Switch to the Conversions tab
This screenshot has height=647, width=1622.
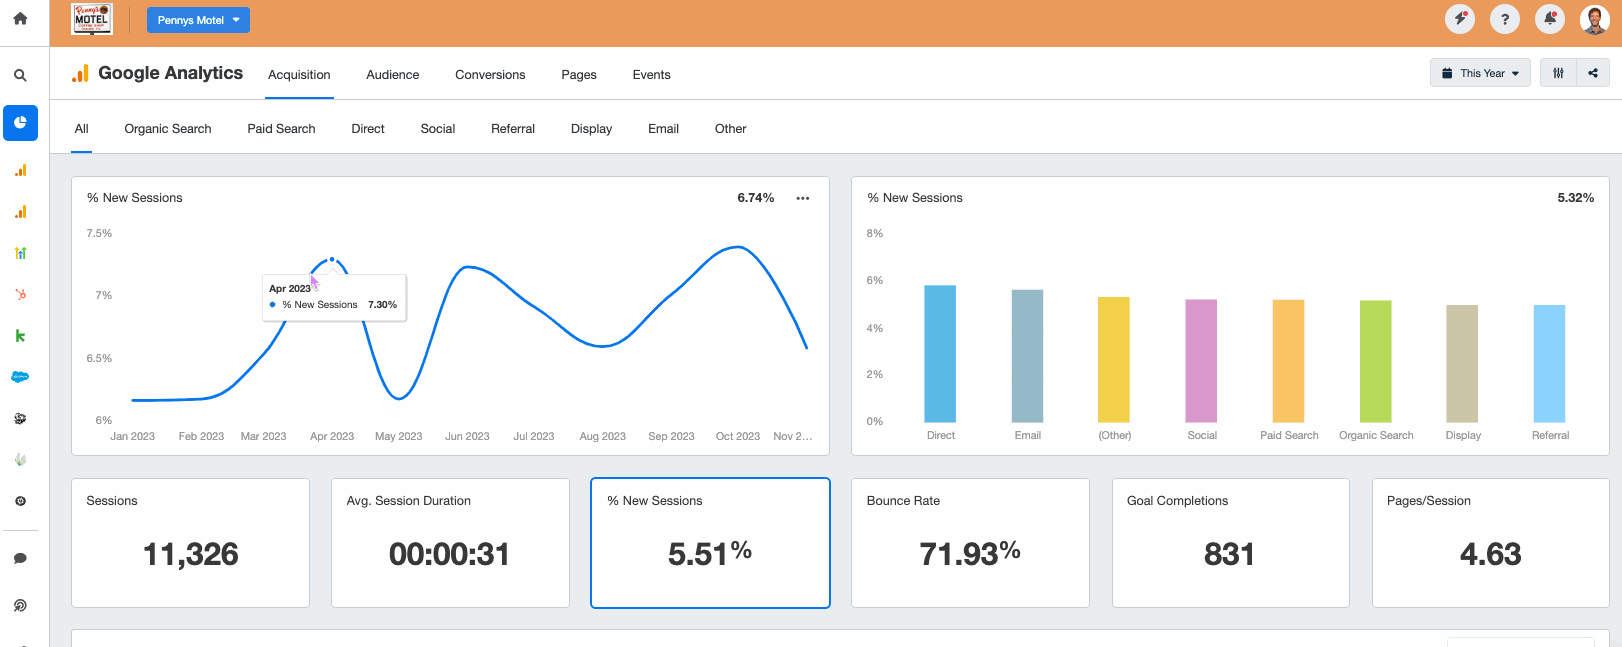pos(490,75)
